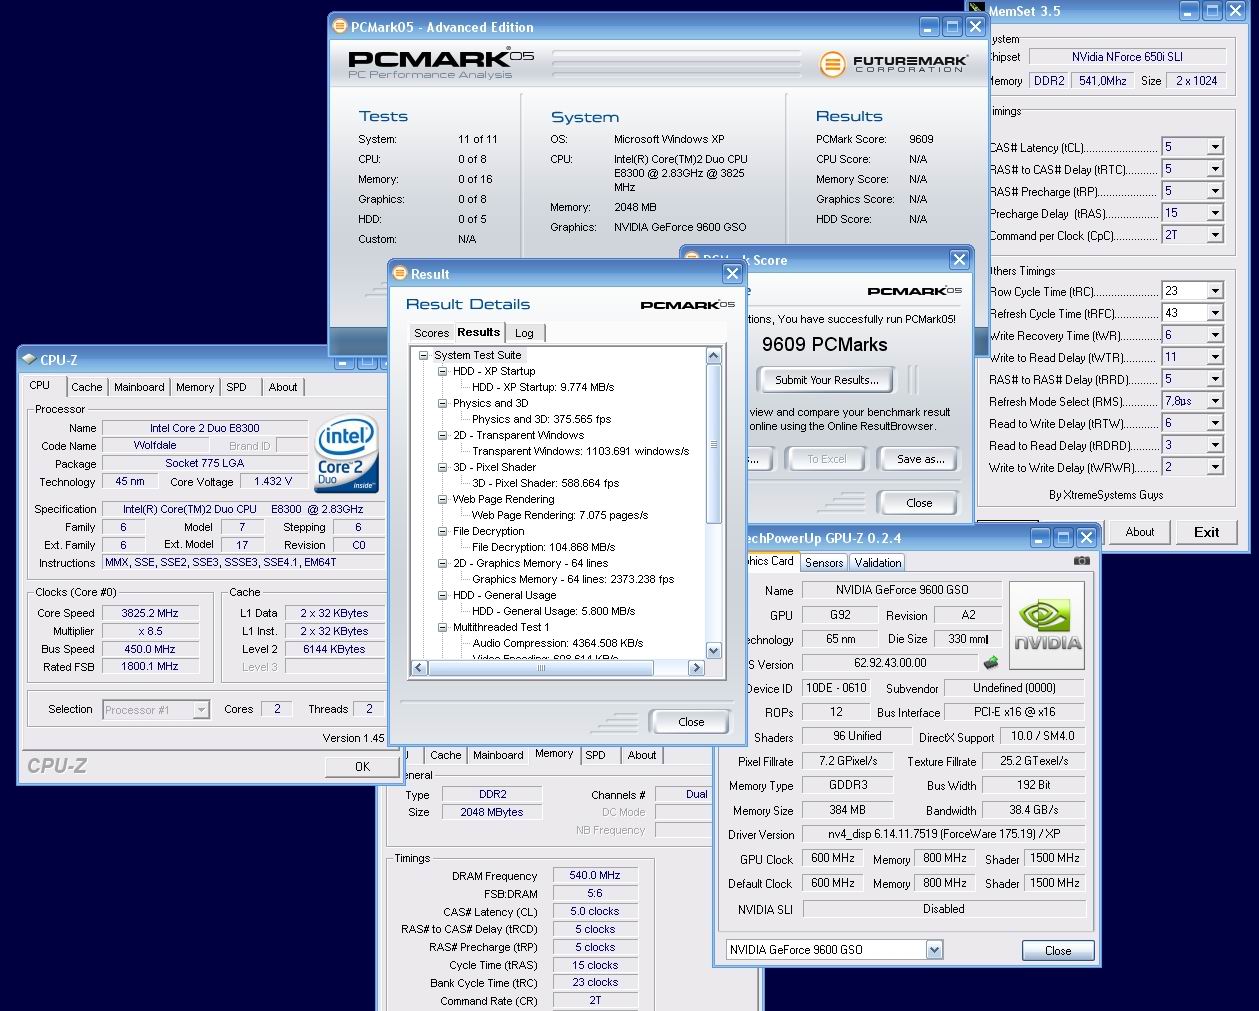Collapse the Web Page Rendering node

pos(443,499)
